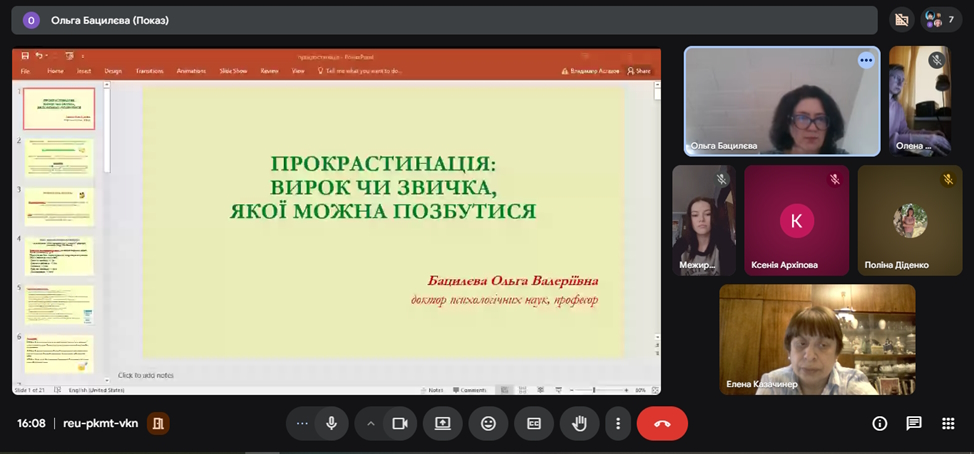Open the emoji reactions button
The width and height of the screenshot is (974, 454).
click(488, 423)
